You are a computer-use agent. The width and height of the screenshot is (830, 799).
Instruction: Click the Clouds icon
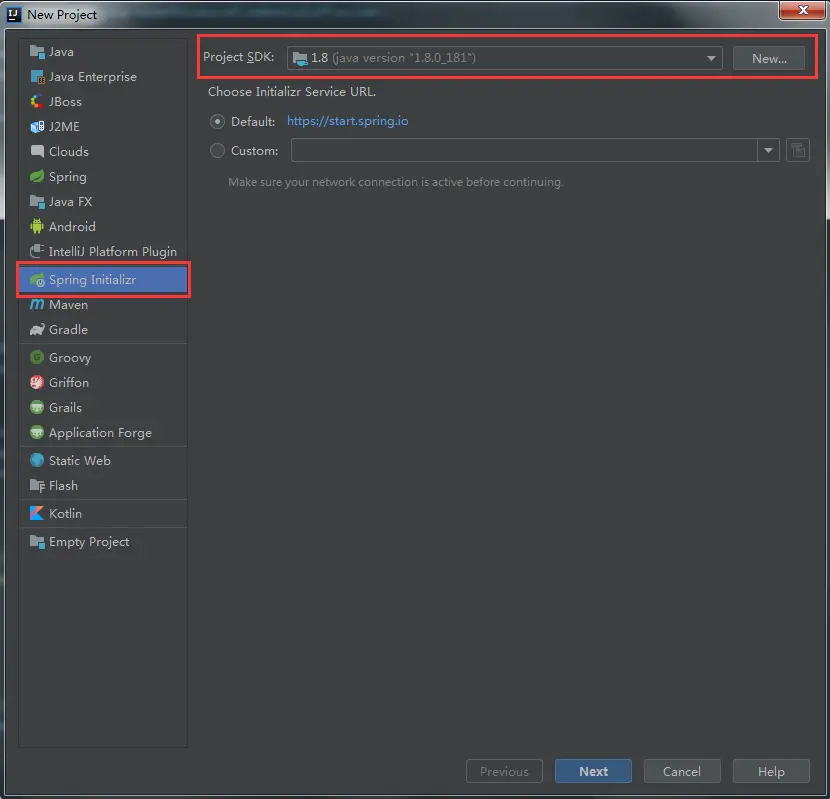tap(37, 151)
